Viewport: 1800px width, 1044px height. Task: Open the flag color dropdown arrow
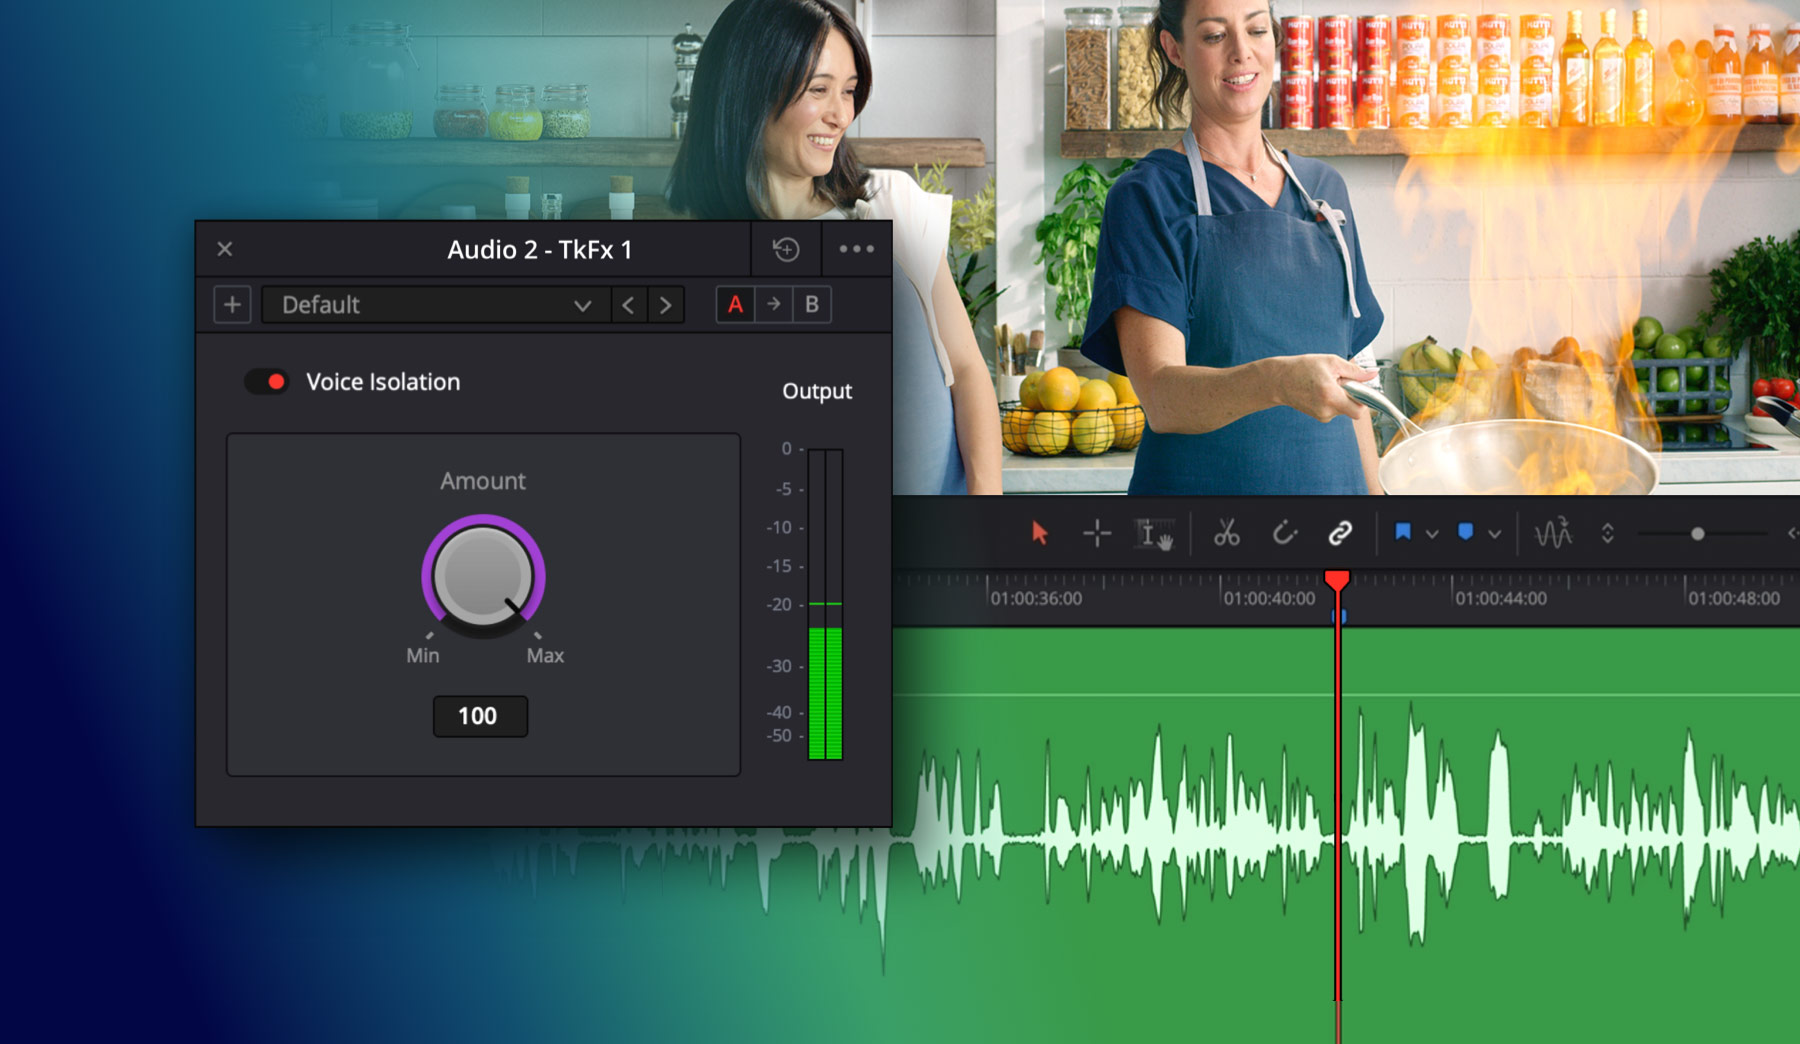point(1432,534)
